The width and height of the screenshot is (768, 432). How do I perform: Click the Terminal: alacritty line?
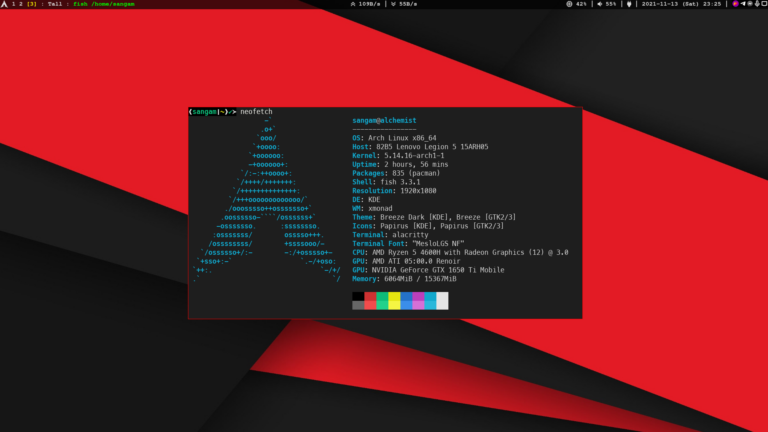tap(390, 235)
